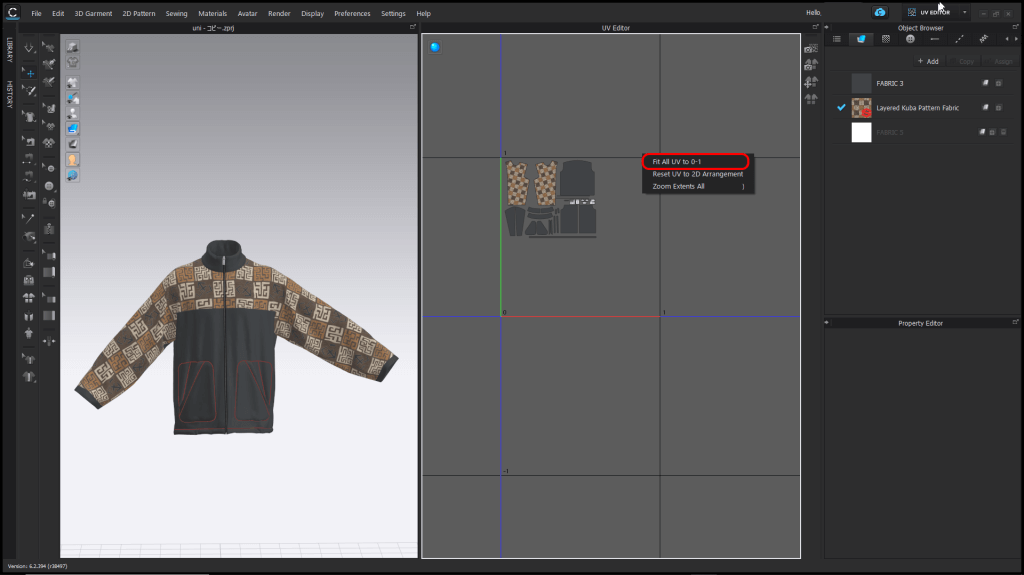Open the LIBRARY side tab
1024x575 pixels.
pos(9,50)
